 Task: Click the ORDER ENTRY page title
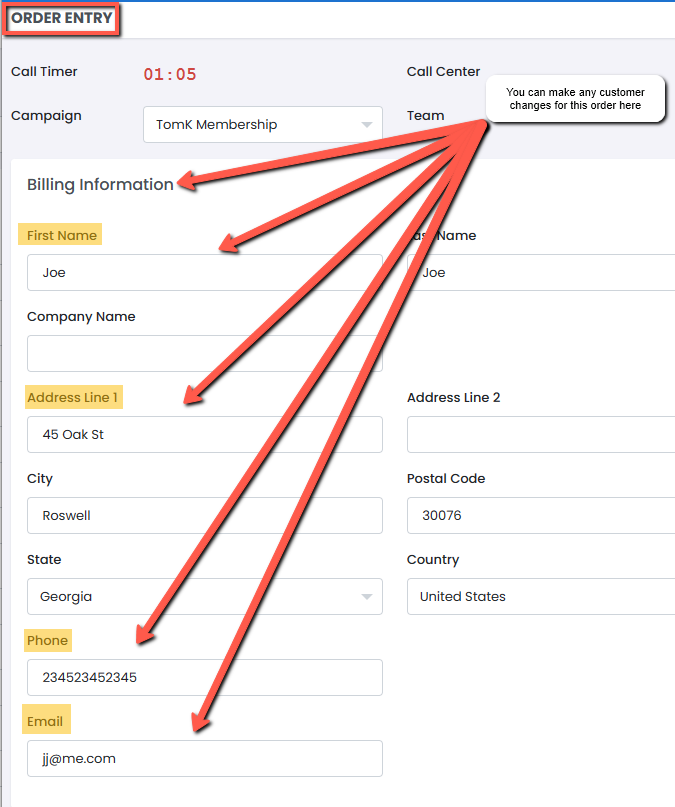coord(62,19)
